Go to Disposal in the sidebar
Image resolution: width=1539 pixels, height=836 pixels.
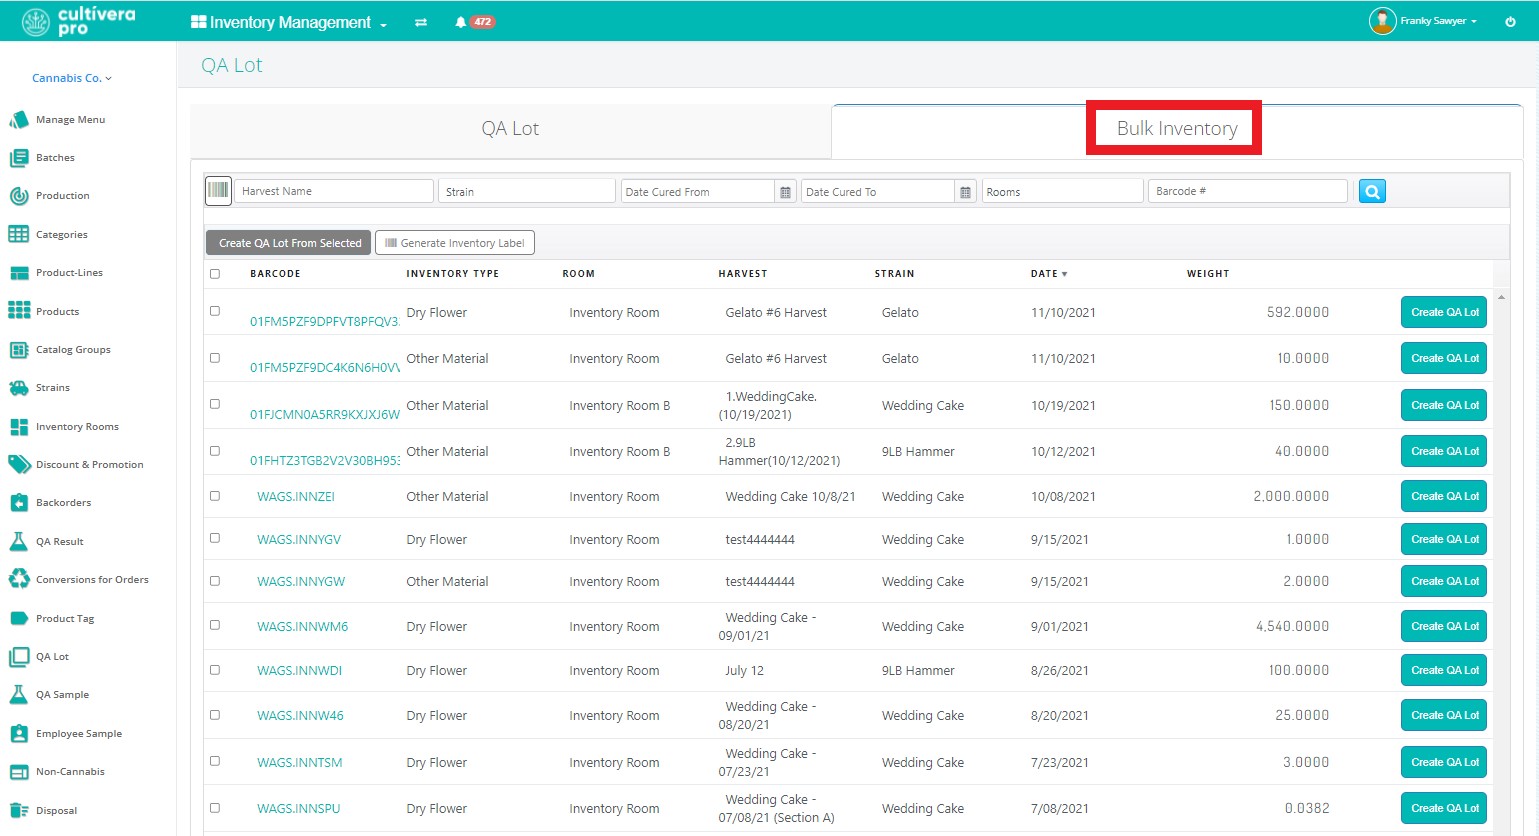[x=56, y=811]
